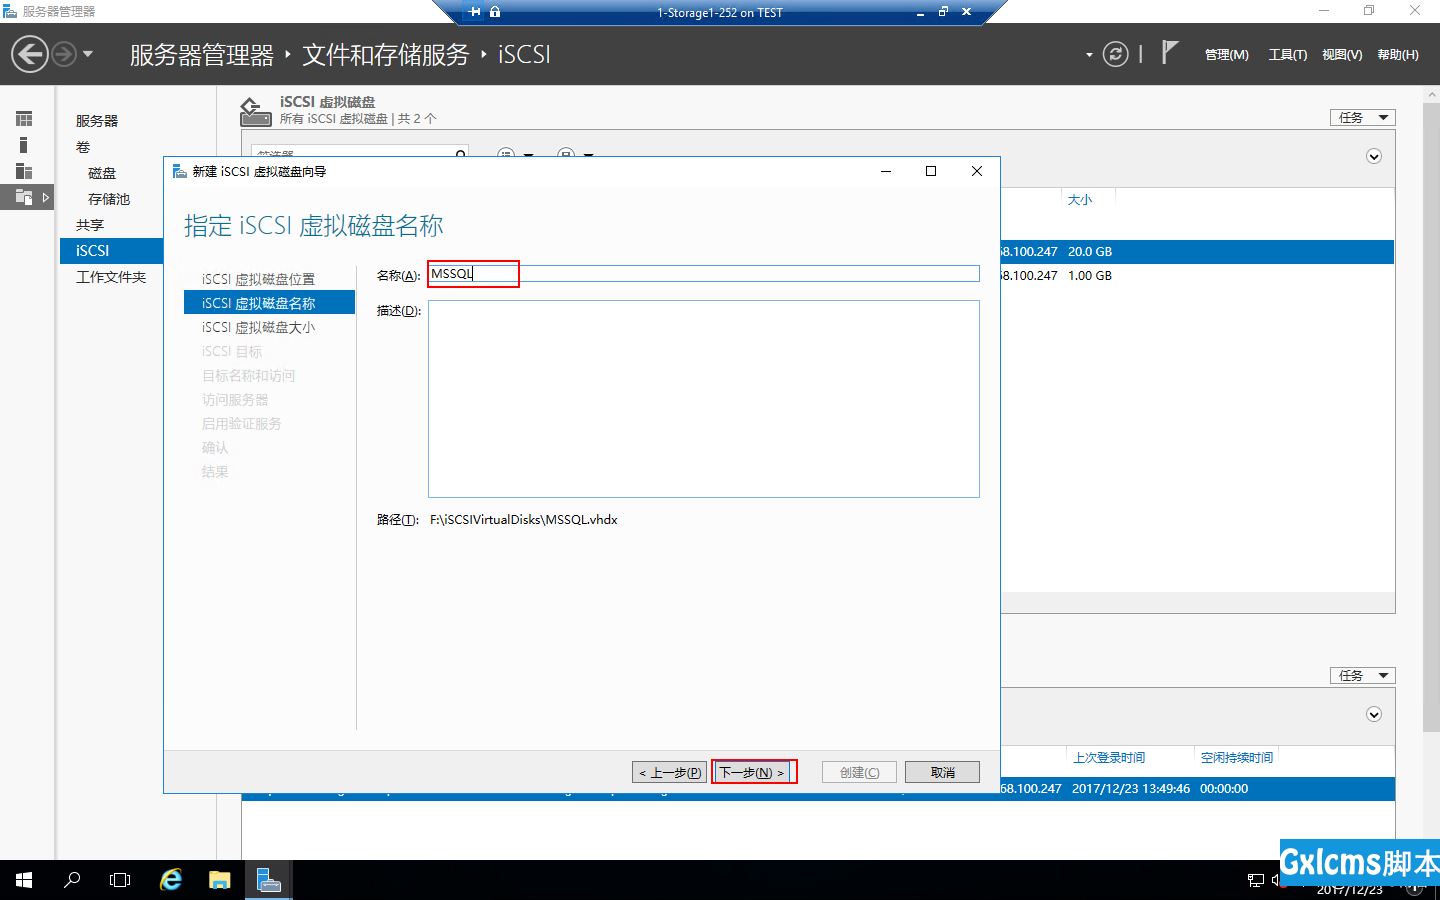Click the wizard title bar icon
This screenshot has height=900, width=1440.
(180, 171)
